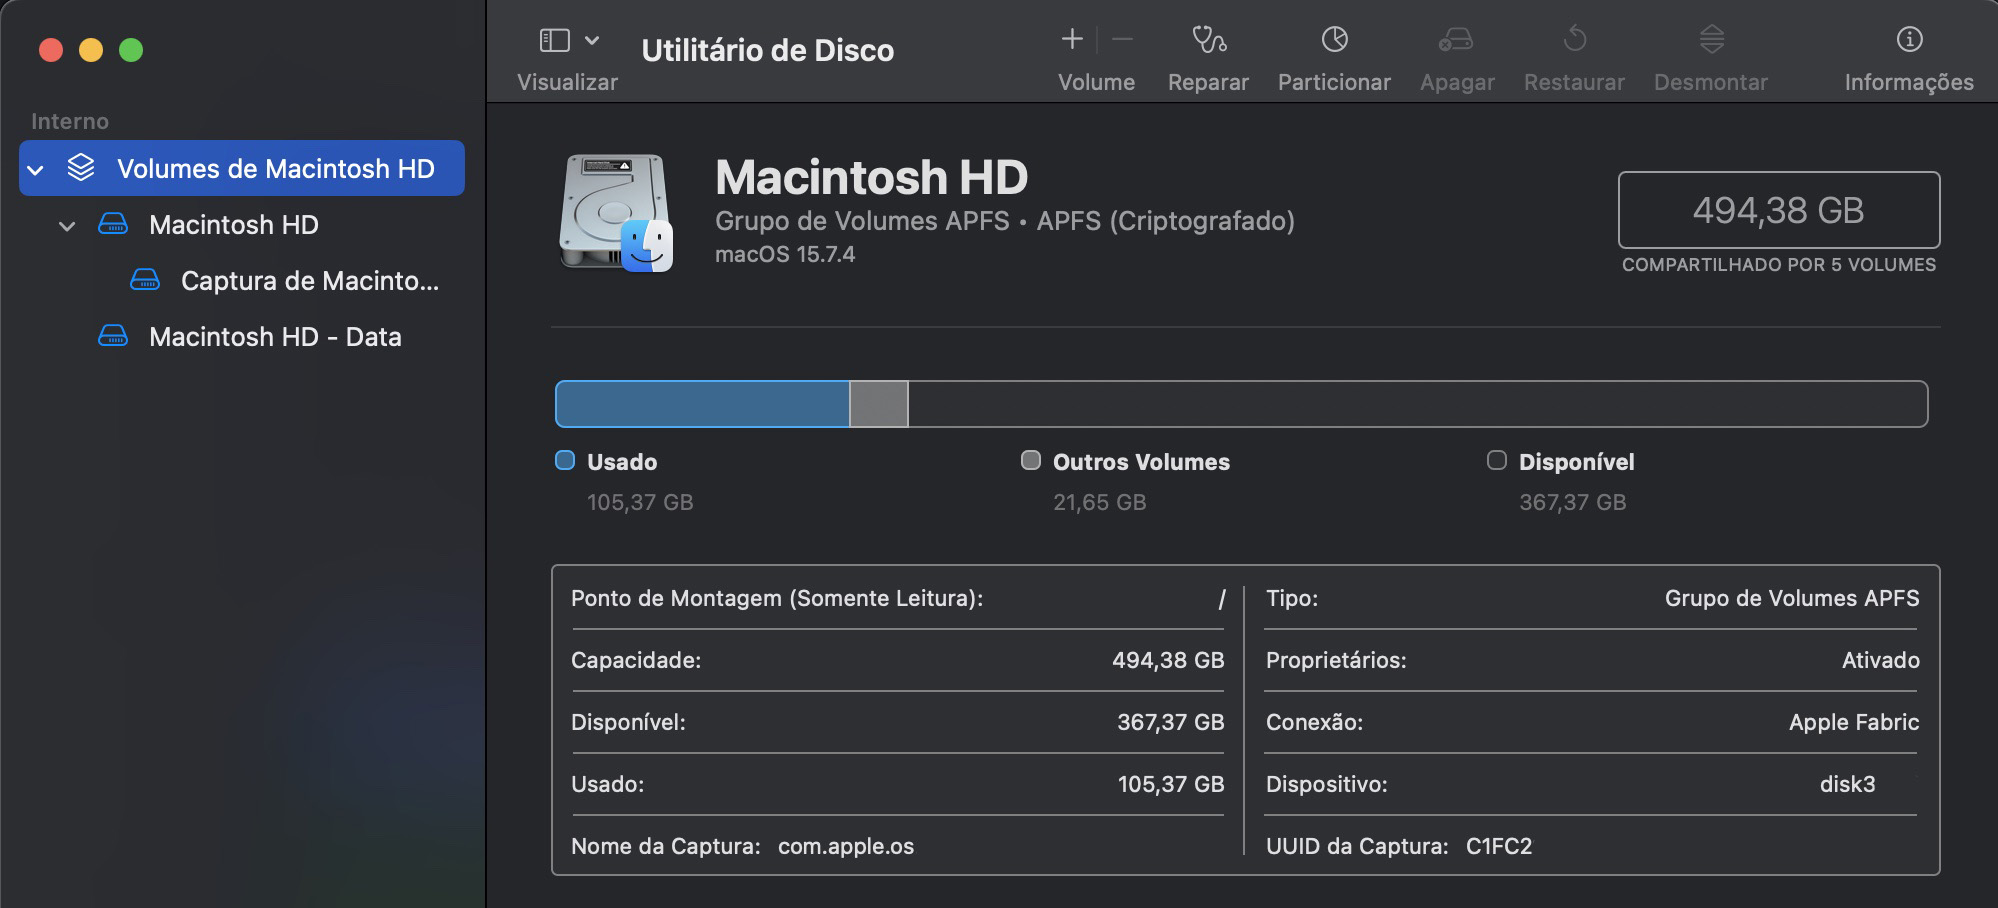
Task: Toggle the Usado legend checkbox
Action: coord(566,461)
